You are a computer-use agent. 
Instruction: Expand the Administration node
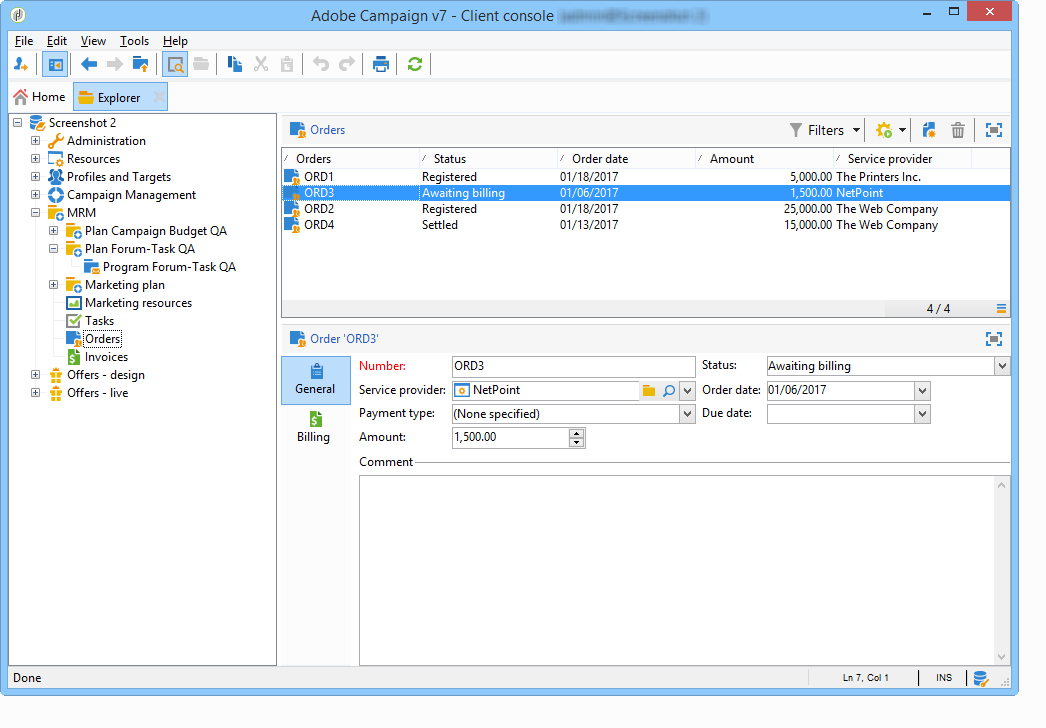(35, 141)
